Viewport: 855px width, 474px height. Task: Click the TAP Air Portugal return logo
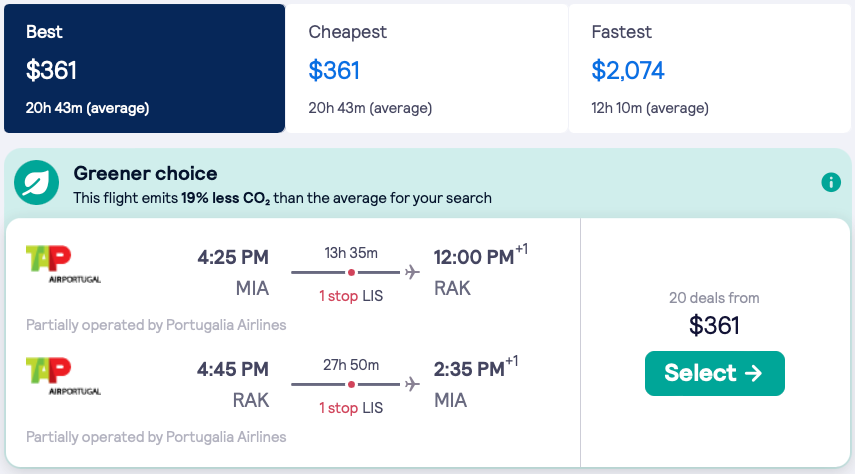pos(63,375)
